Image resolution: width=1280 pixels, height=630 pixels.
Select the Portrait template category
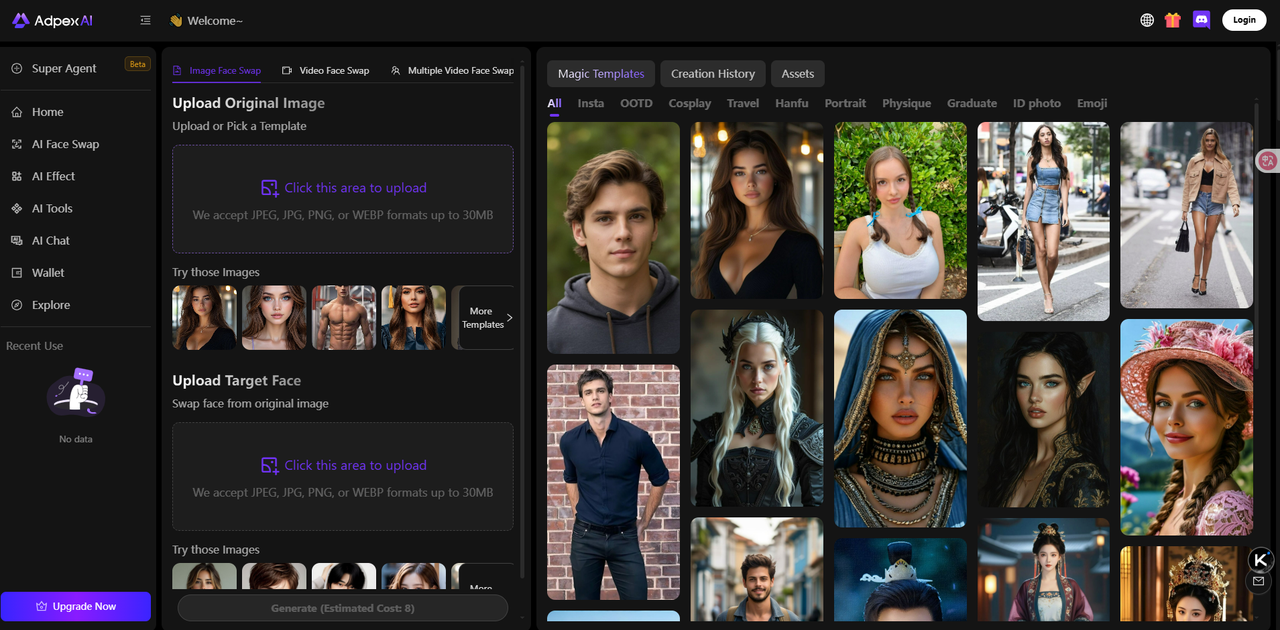(x=845, y=103)
